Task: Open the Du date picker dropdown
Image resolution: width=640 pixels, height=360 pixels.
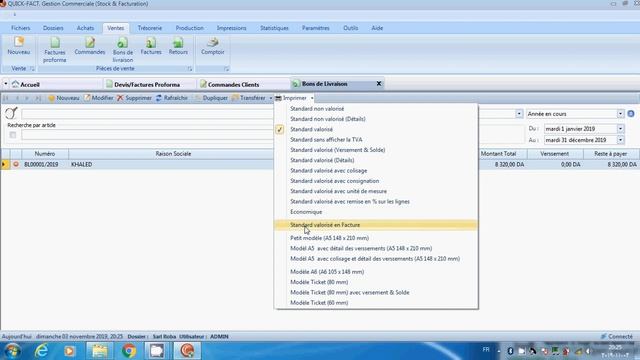Action: click(620, 129)
